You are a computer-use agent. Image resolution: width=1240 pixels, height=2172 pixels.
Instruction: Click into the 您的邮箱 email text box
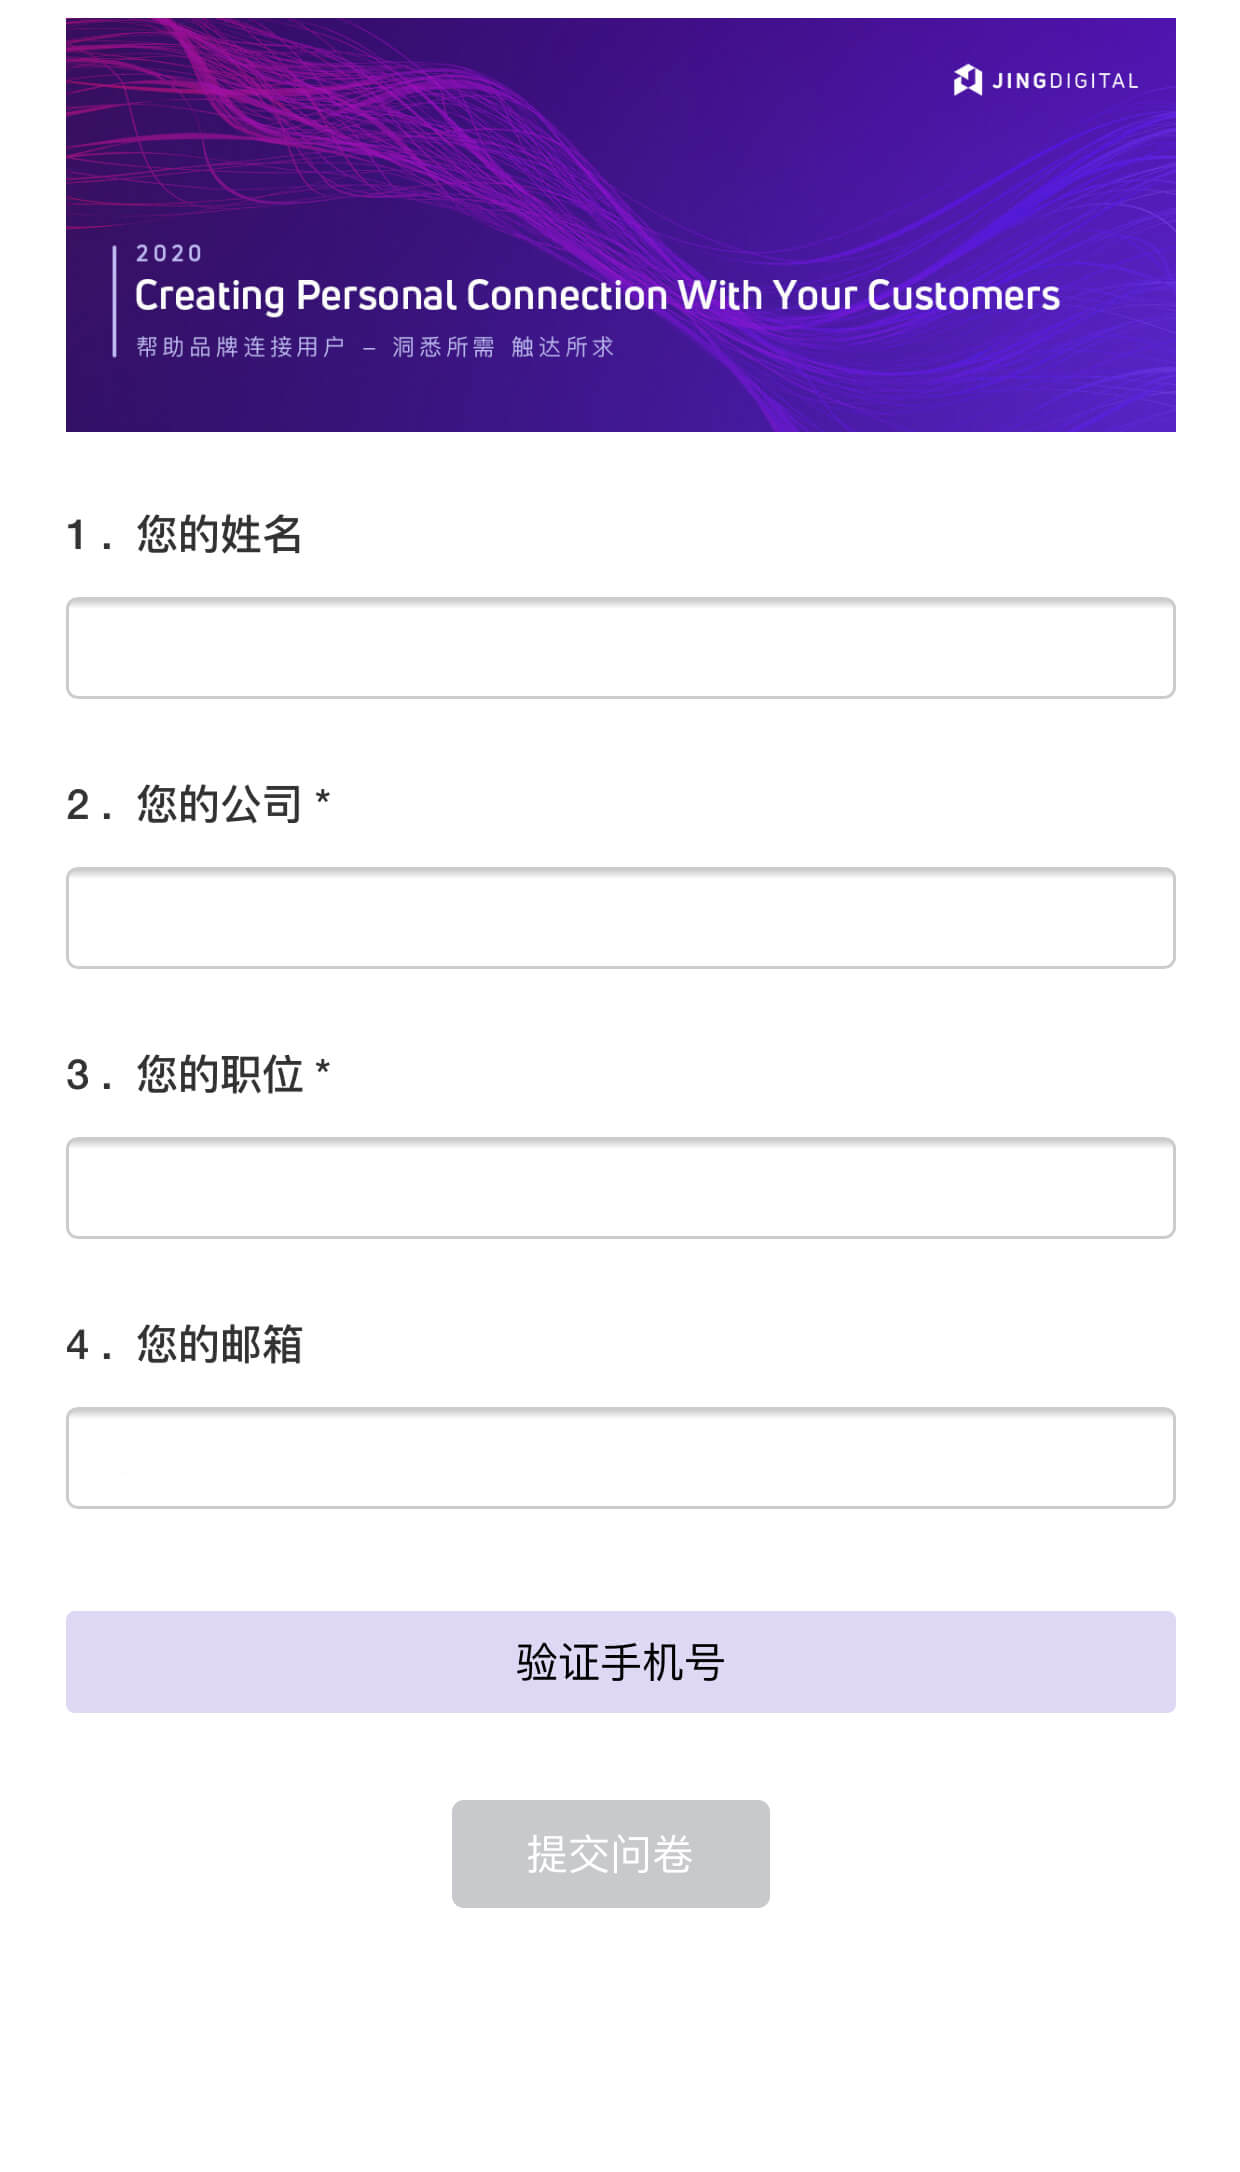(x=620, y=1458)
